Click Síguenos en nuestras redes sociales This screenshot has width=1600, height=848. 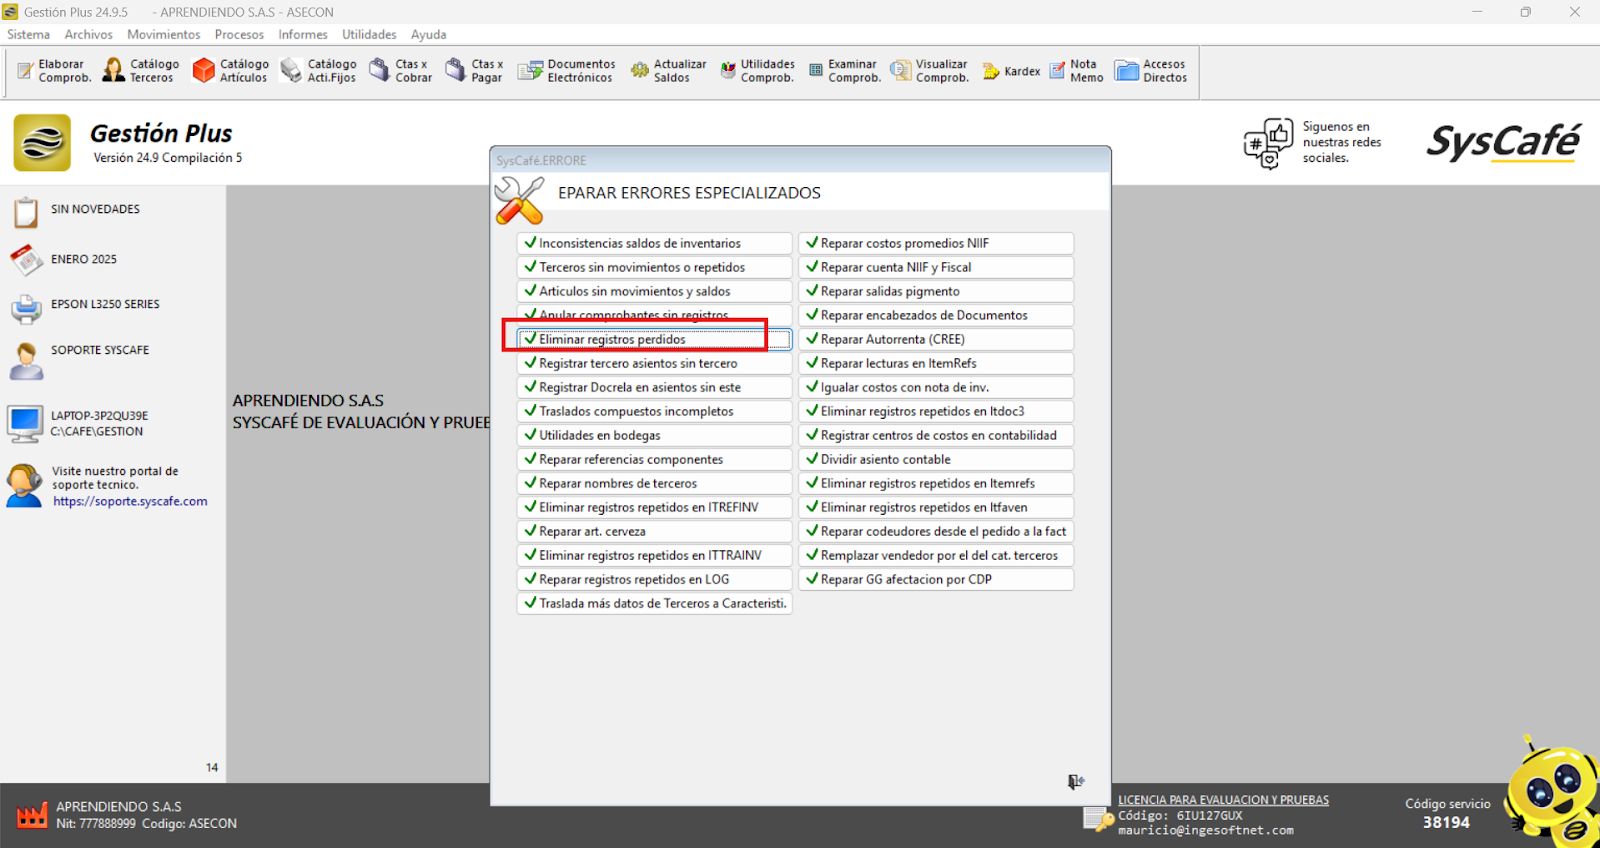click(x=1340, y=143)
